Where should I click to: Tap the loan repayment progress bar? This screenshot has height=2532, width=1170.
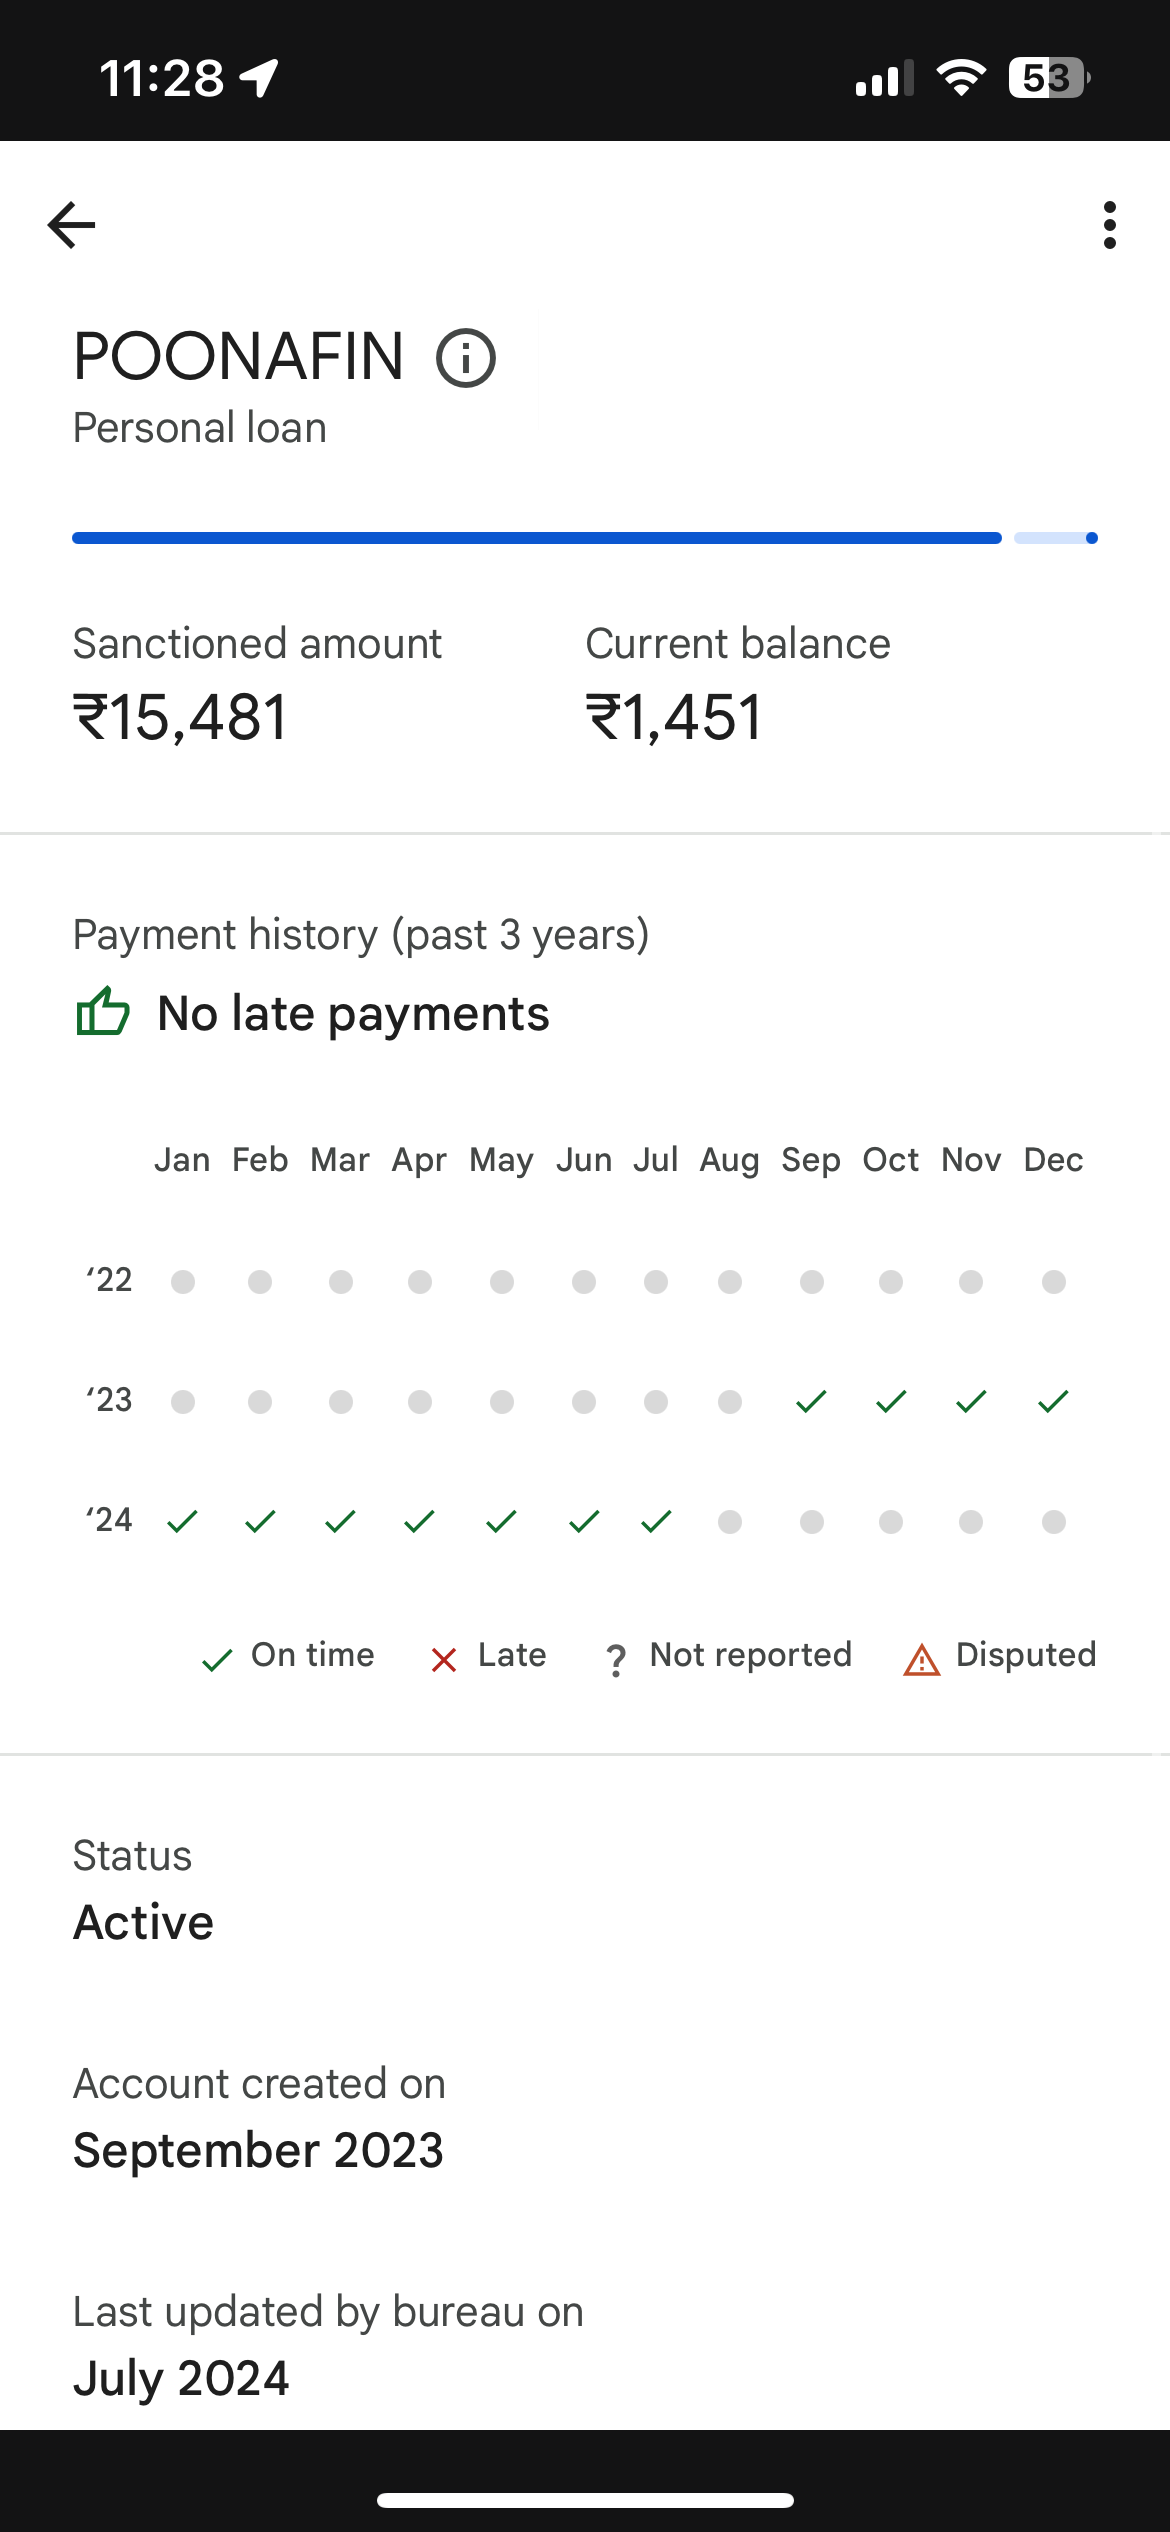[585, 538]
